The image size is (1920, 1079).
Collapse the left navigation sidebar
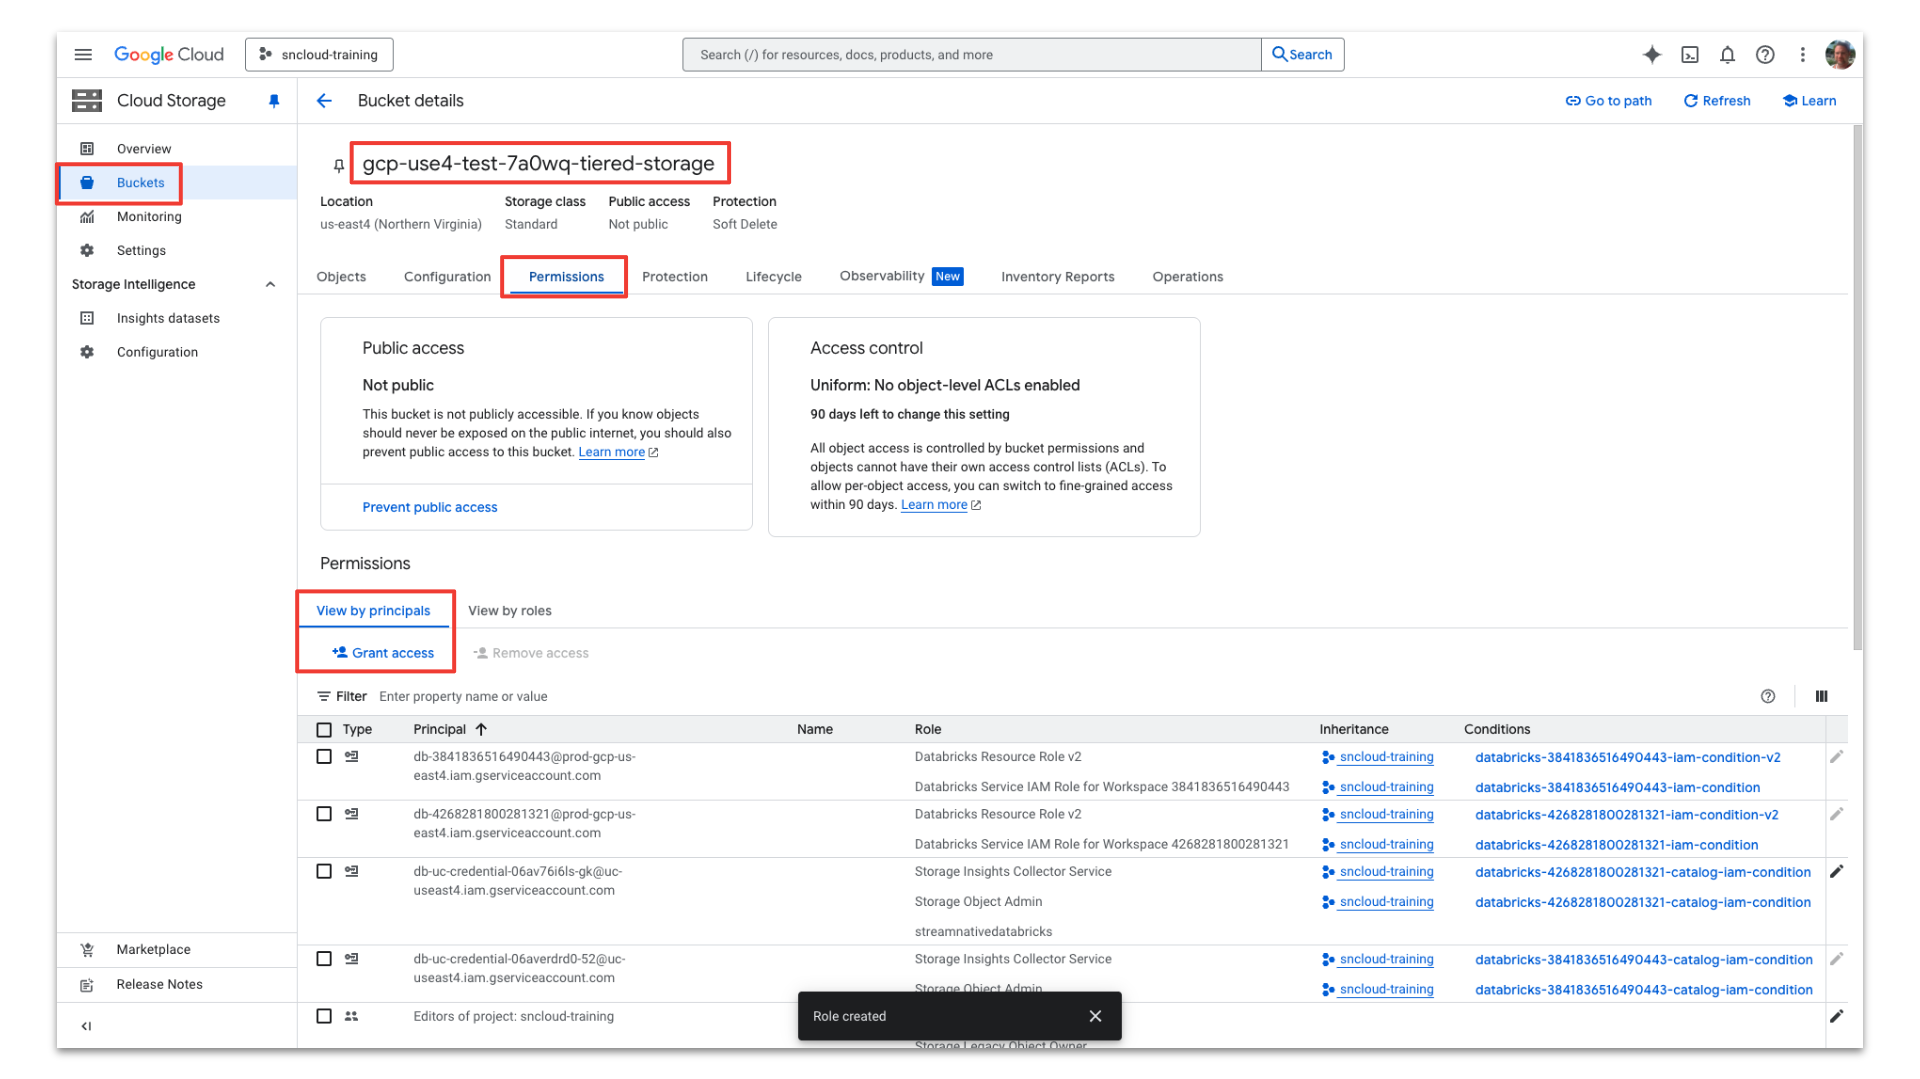(x=86, y=1026)
